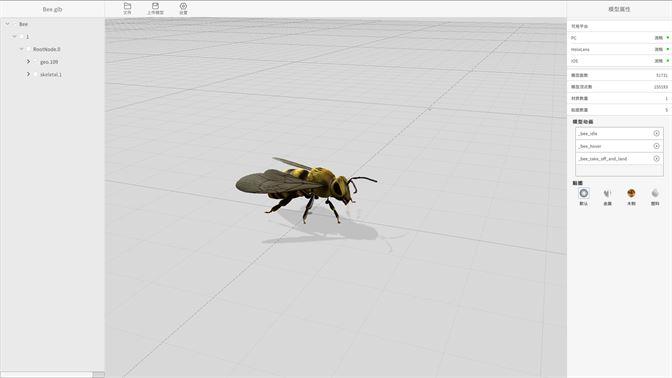Collapse the Bee tree node
Image resolution: width=672 pixels, height=378 pixels.
pyautogui.click(x=7, y=24)
